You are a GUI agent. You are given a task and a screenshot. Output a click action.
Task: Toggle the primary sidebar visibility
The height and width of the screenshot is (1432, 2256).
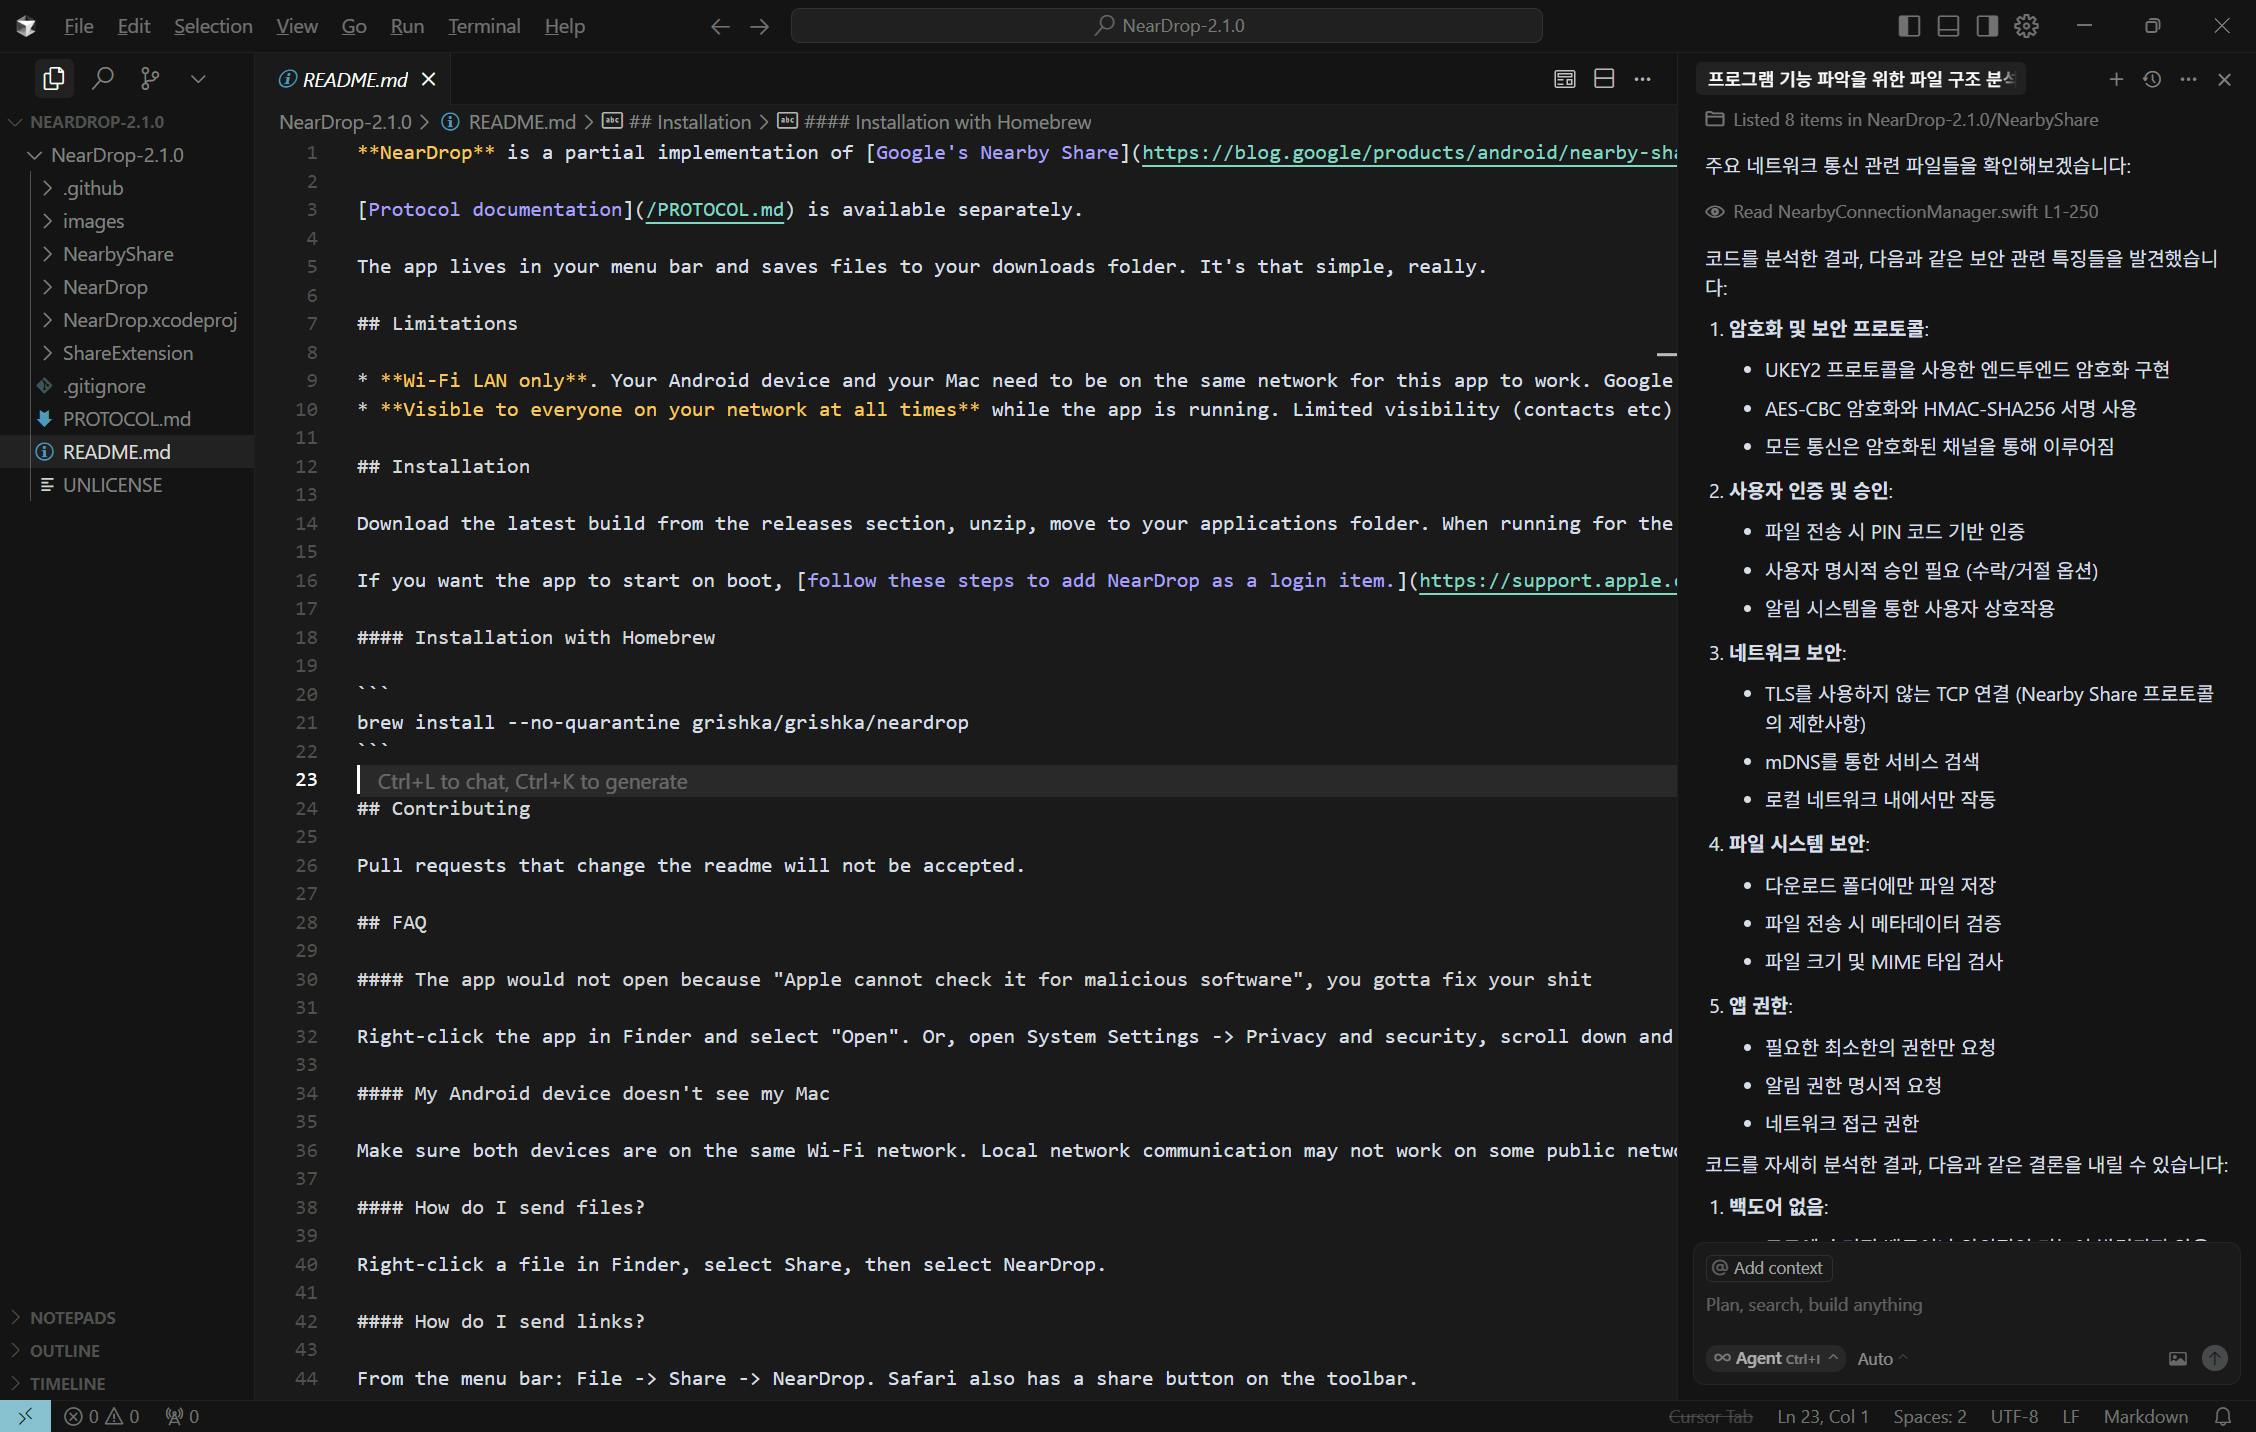click(1909, 26)
